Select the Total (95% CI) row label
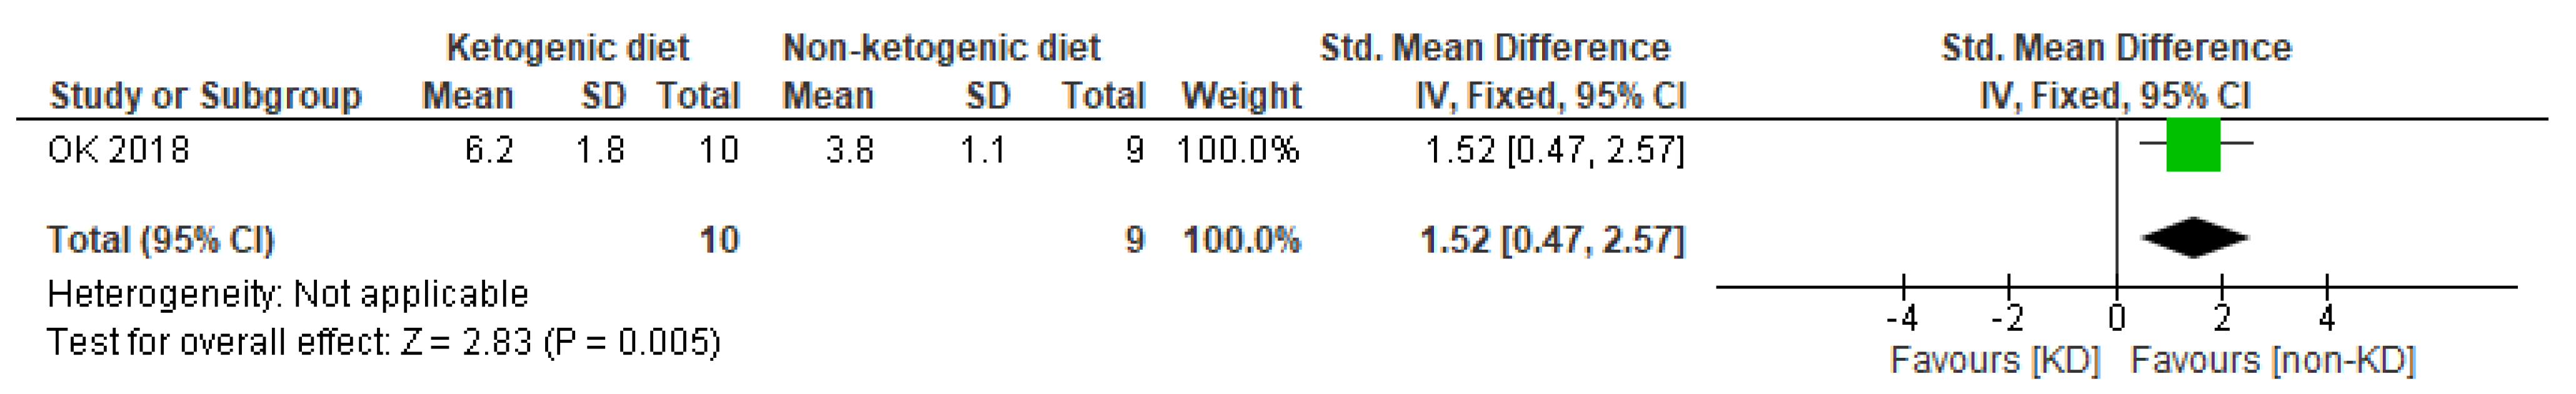The width and height of the screenshot is (2576, 394). (160, 240)
